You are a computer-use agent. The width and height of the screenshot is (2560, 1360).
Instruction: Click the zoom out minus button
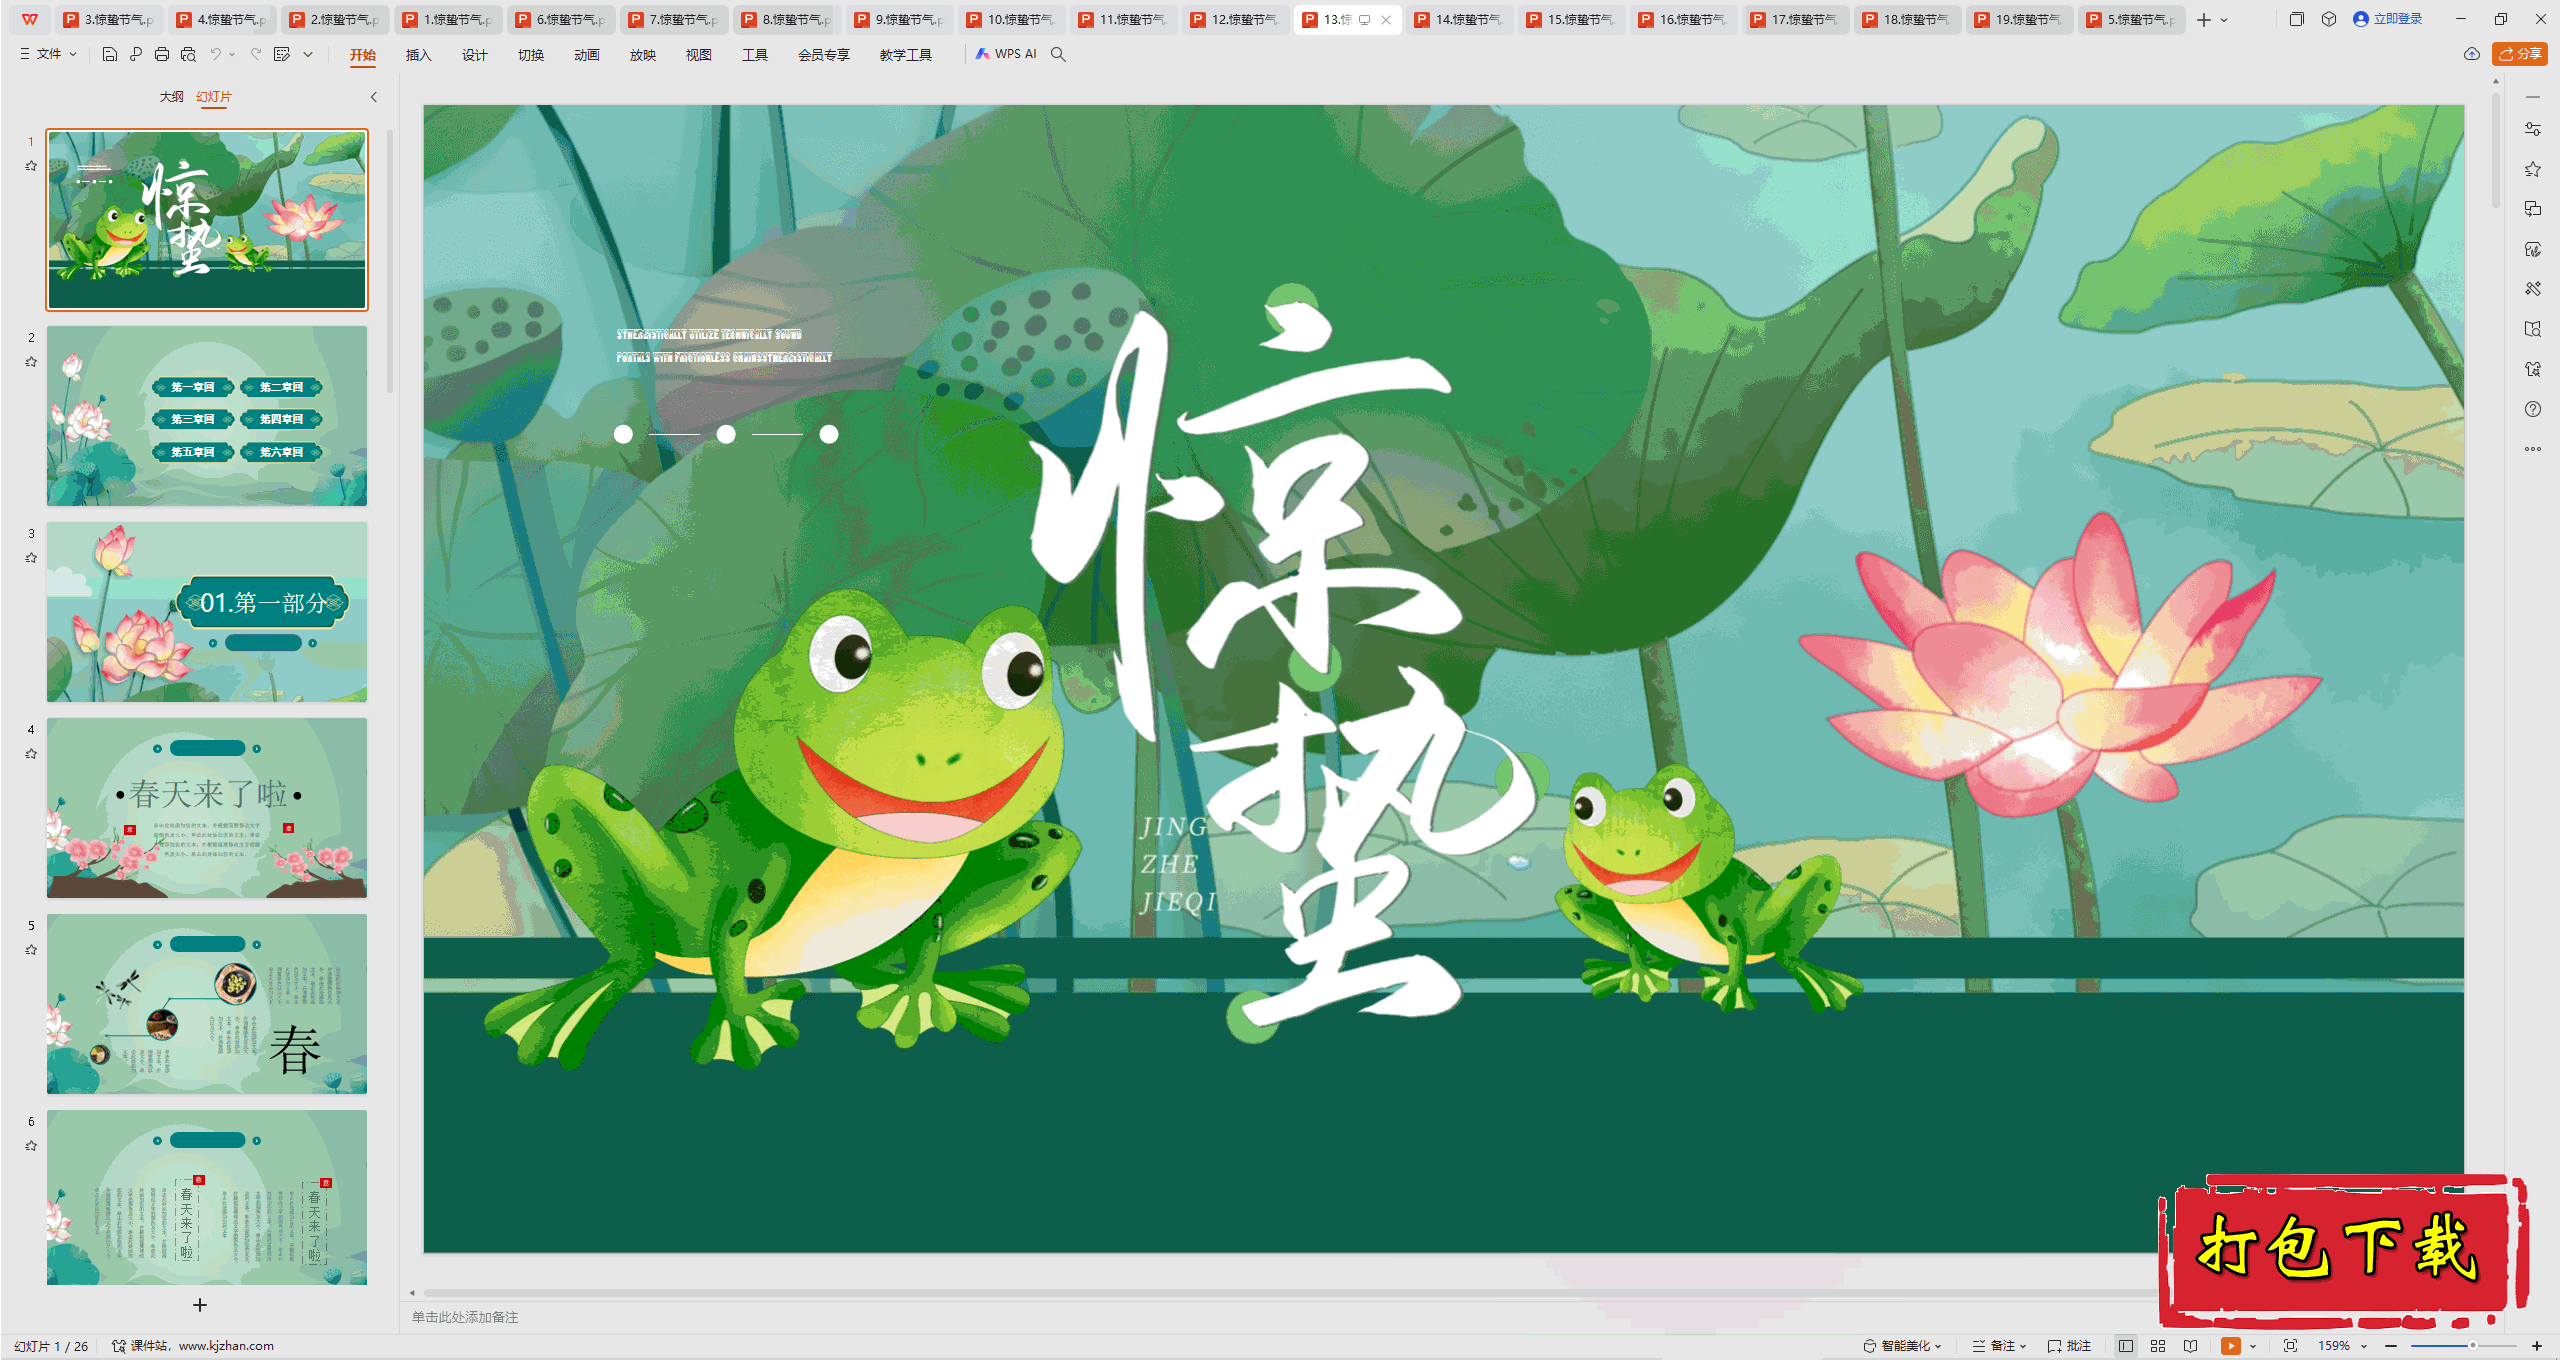click(2391, 1346)
